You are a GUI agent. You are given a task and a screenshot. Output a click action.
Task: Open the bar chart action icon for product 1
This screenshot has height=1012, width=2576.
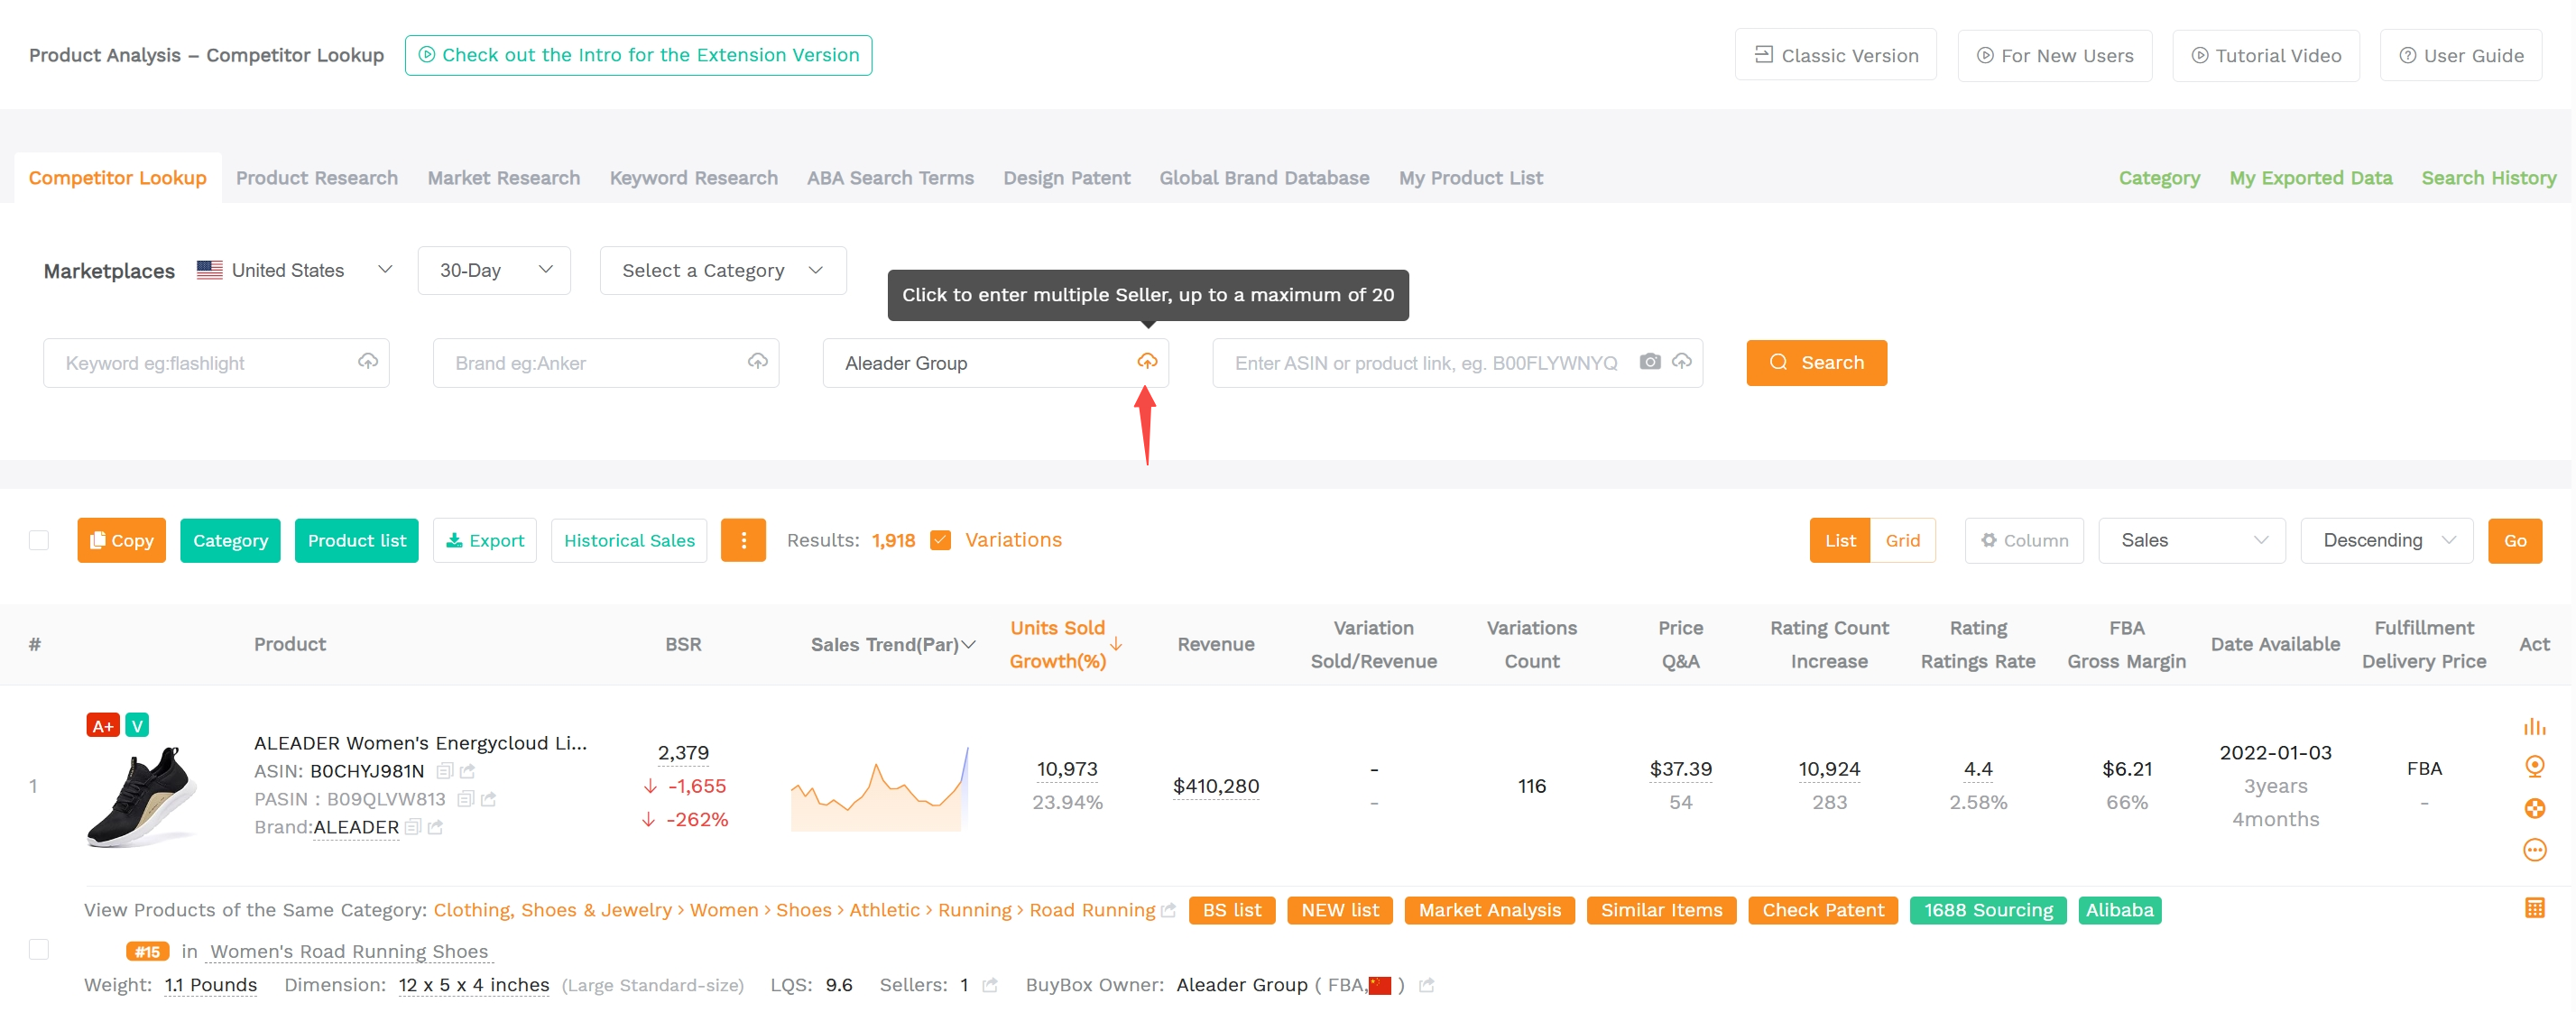click(x=2534, y=726)
